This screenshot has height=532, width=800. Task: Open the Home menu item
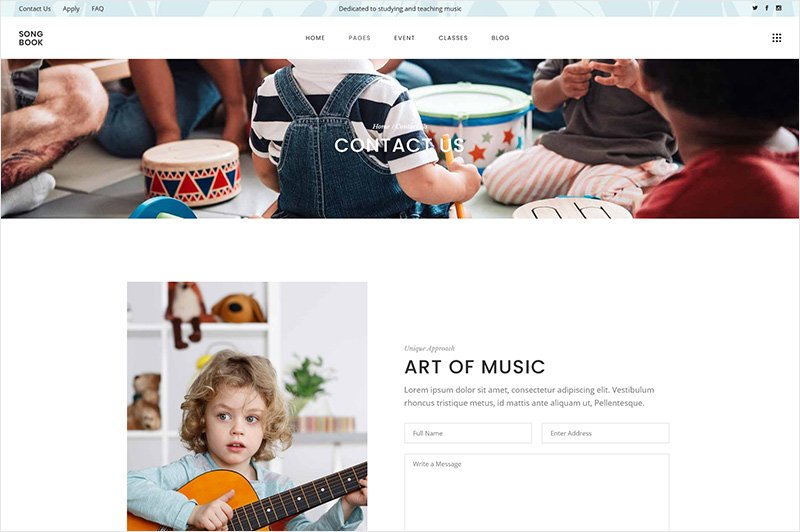pos(315,38)
